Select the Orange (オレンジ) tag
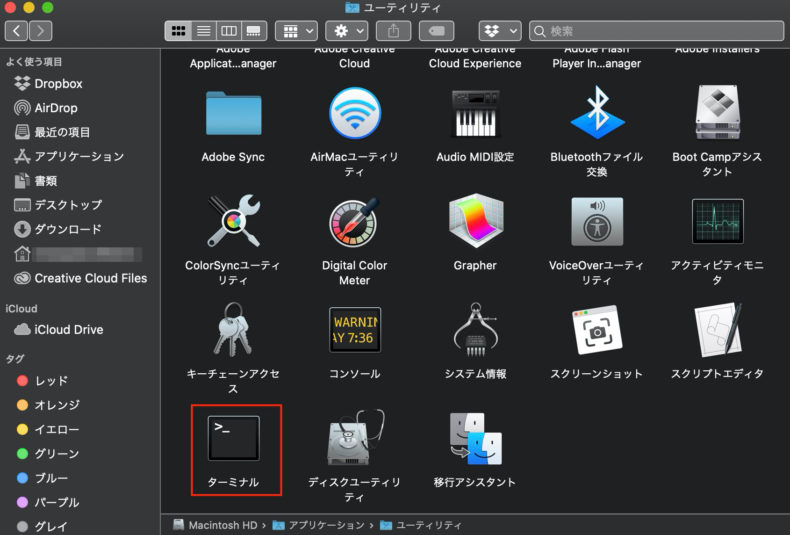This screenshot has height=535, width=790. (48, 405)
